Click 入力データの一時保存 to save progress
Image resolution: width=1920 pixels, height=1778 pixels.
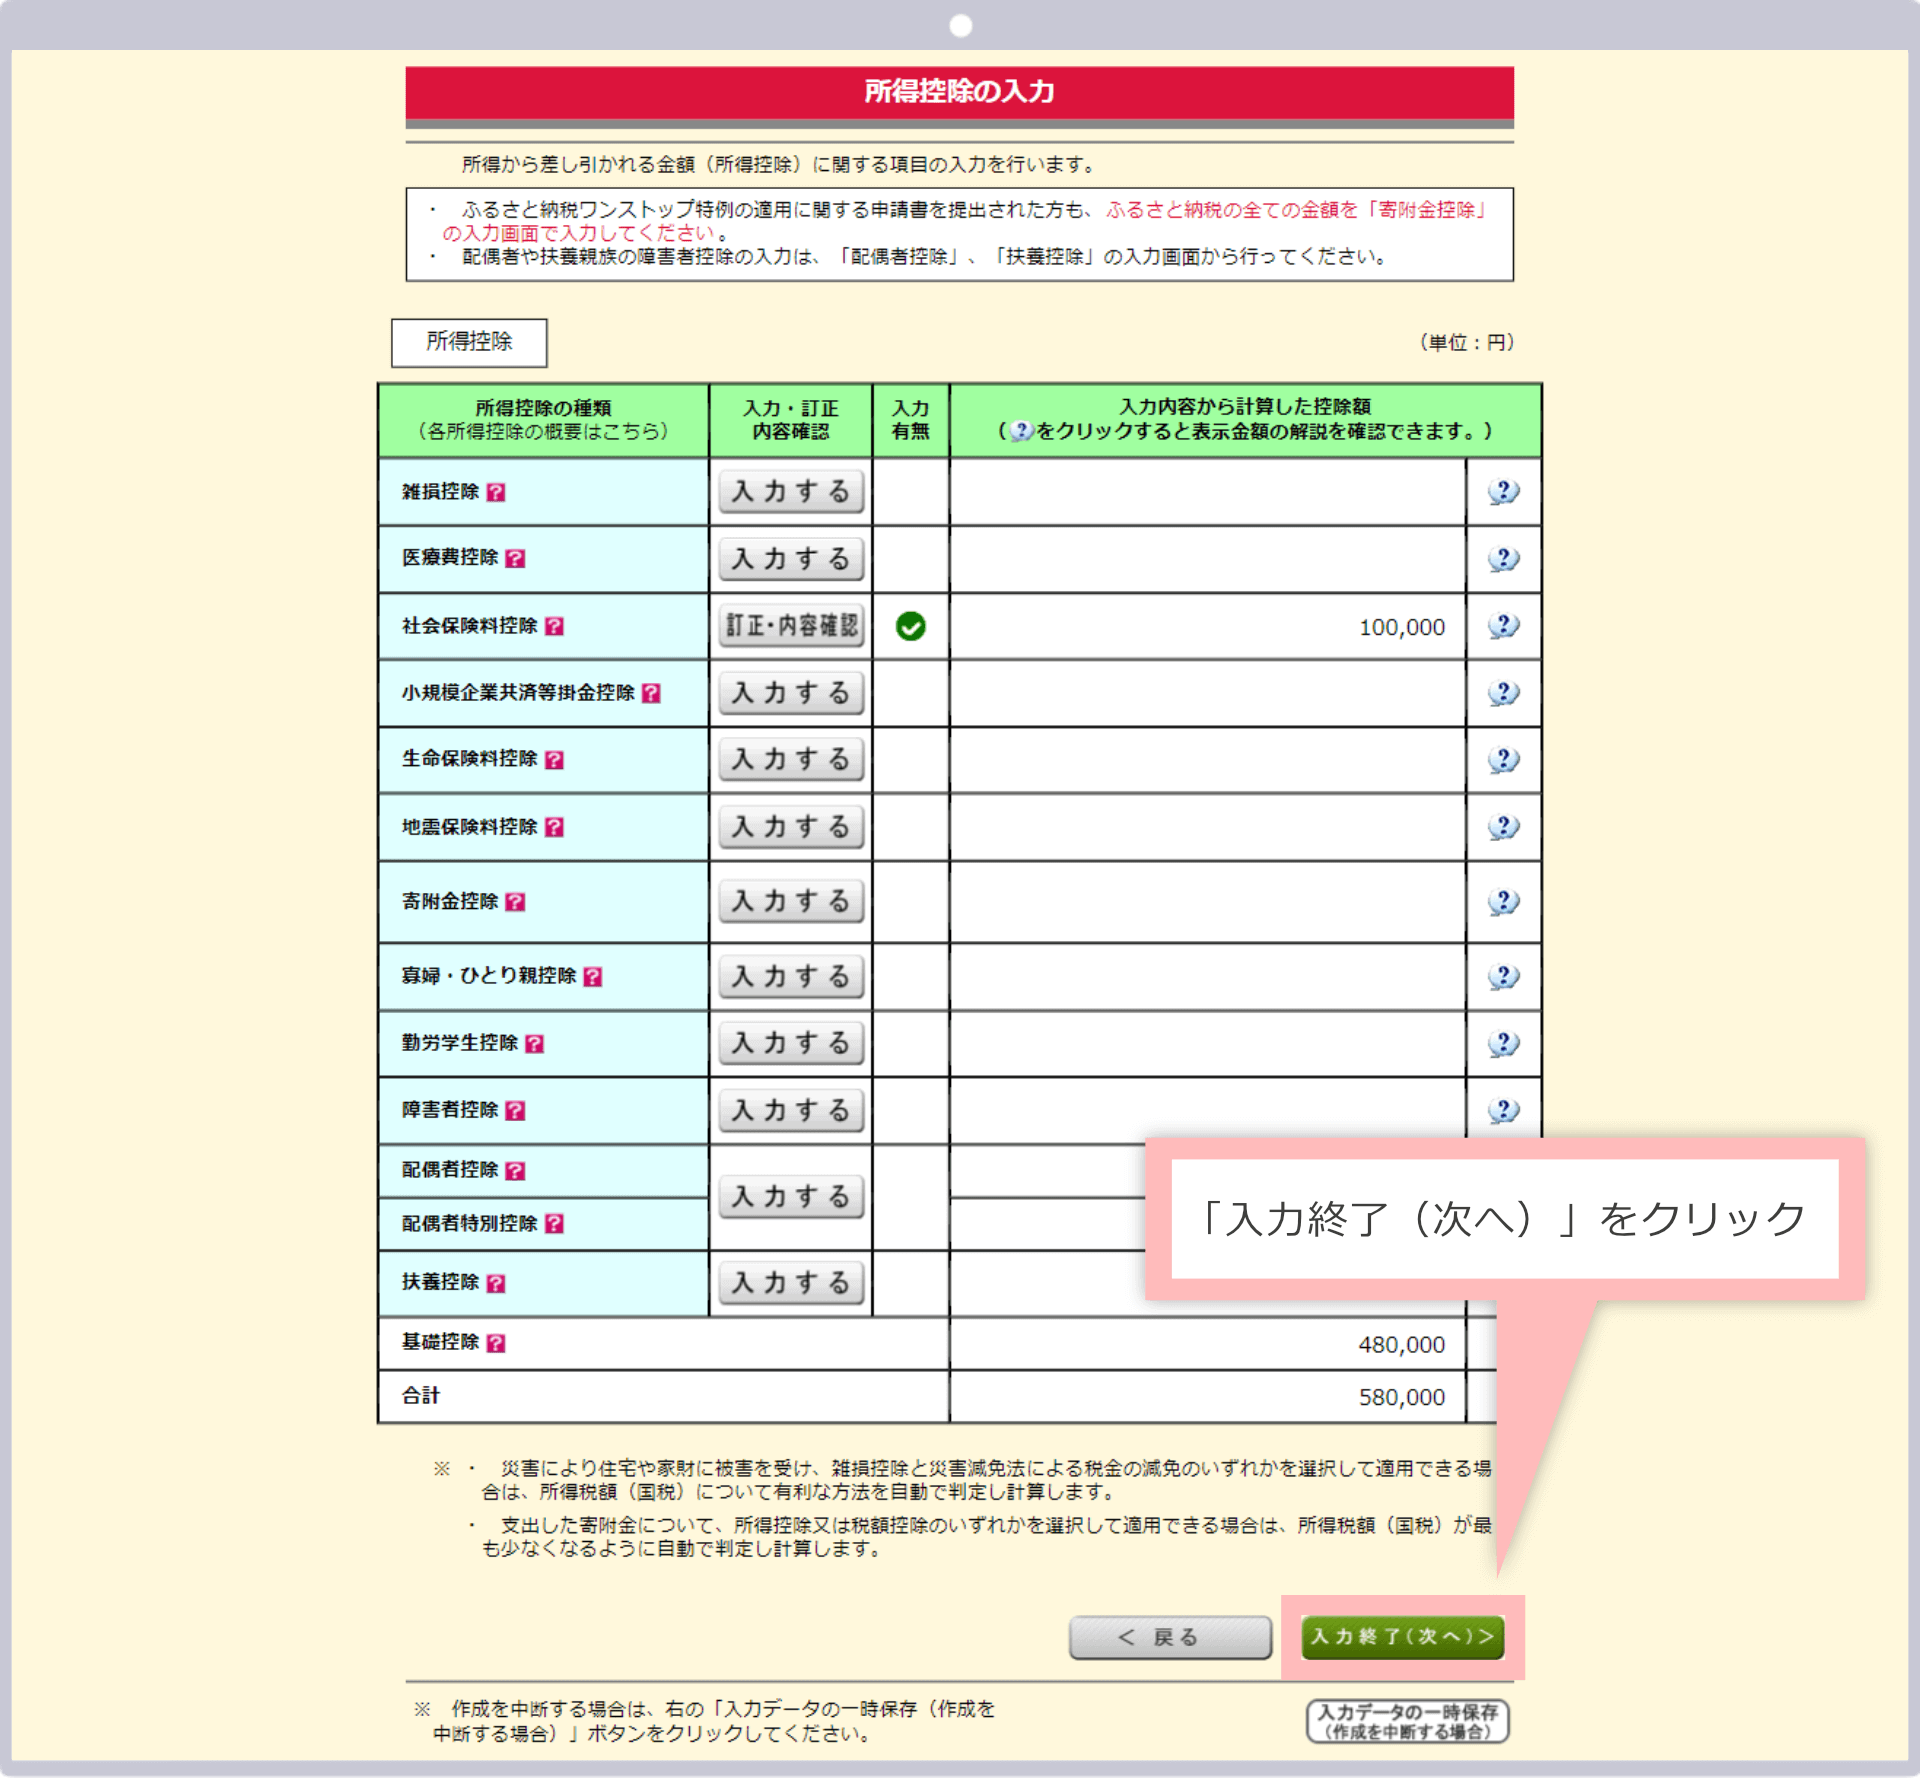1405,1722
